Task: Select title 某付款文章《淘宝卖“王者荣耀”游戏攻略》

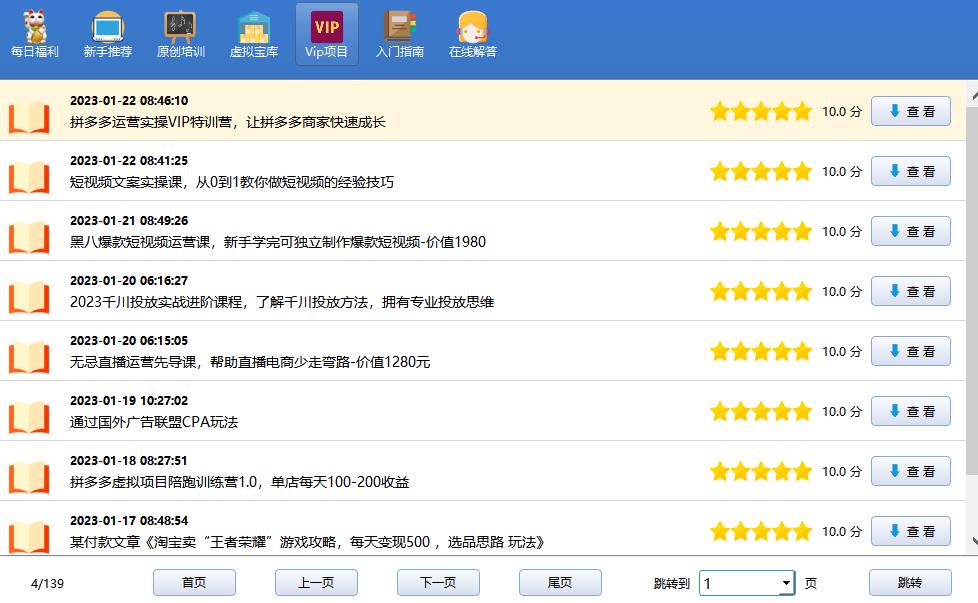Action: click(307, 542)
